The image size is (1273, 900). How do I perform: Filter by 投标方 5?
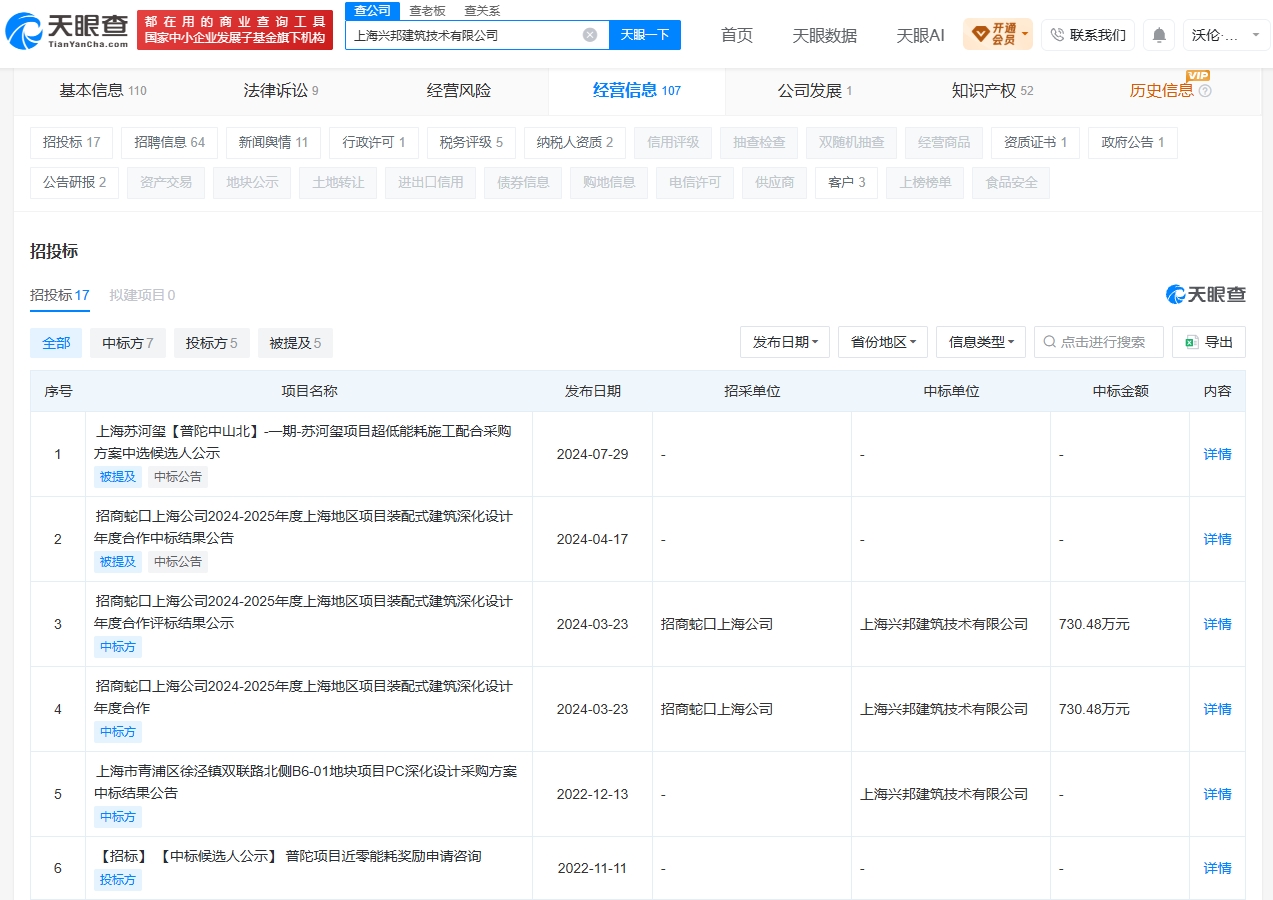coord(212,343)
